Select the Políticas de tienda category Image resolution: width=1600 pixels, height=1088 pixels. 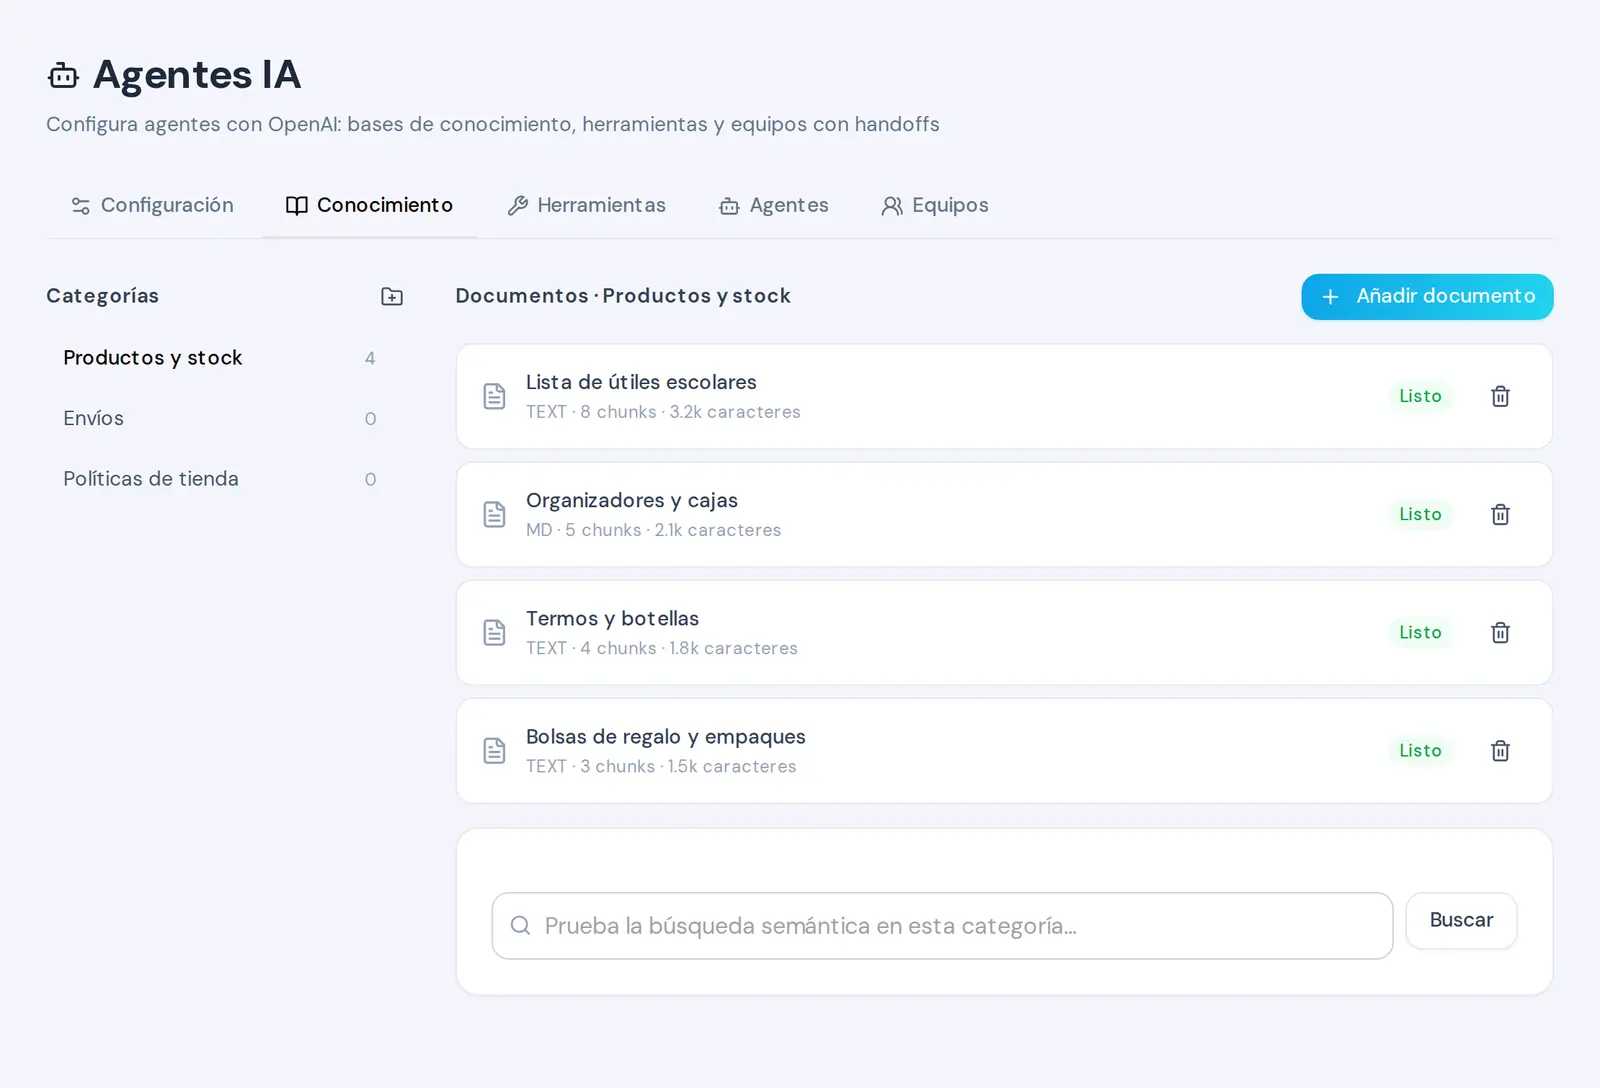pyautogui.click(x=220, y=479)
